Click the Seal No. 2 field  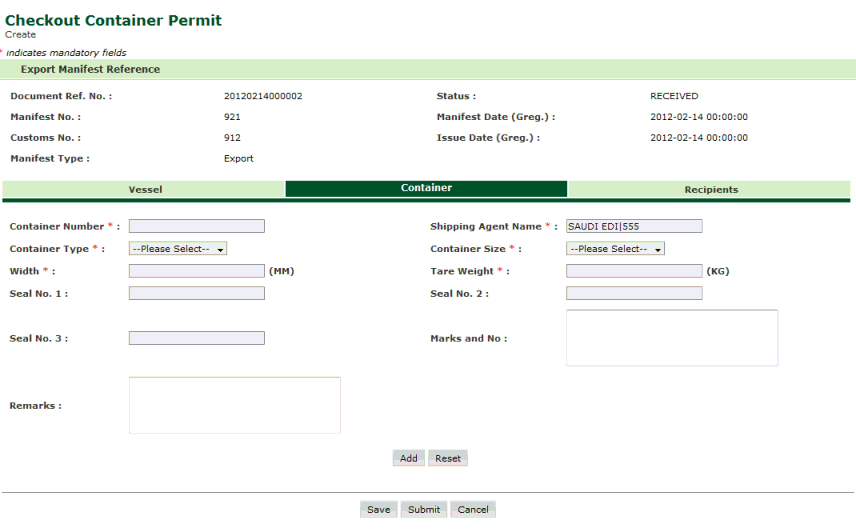634,293
